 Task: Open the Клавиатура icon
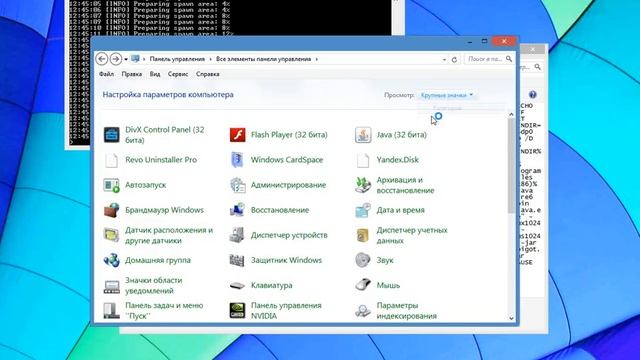[x=237, y=286]
